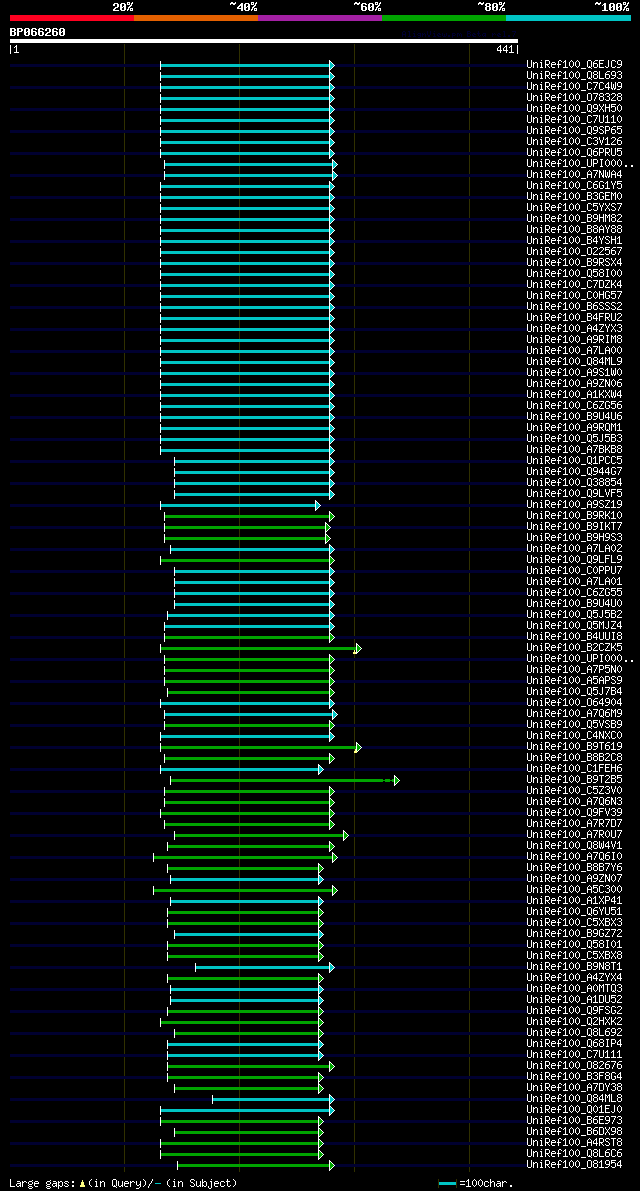Image resolution: width=640 pixels, height=1191 pixels.
Task: Select the UniRef100_O22567 label
Action: click(574, 252)
